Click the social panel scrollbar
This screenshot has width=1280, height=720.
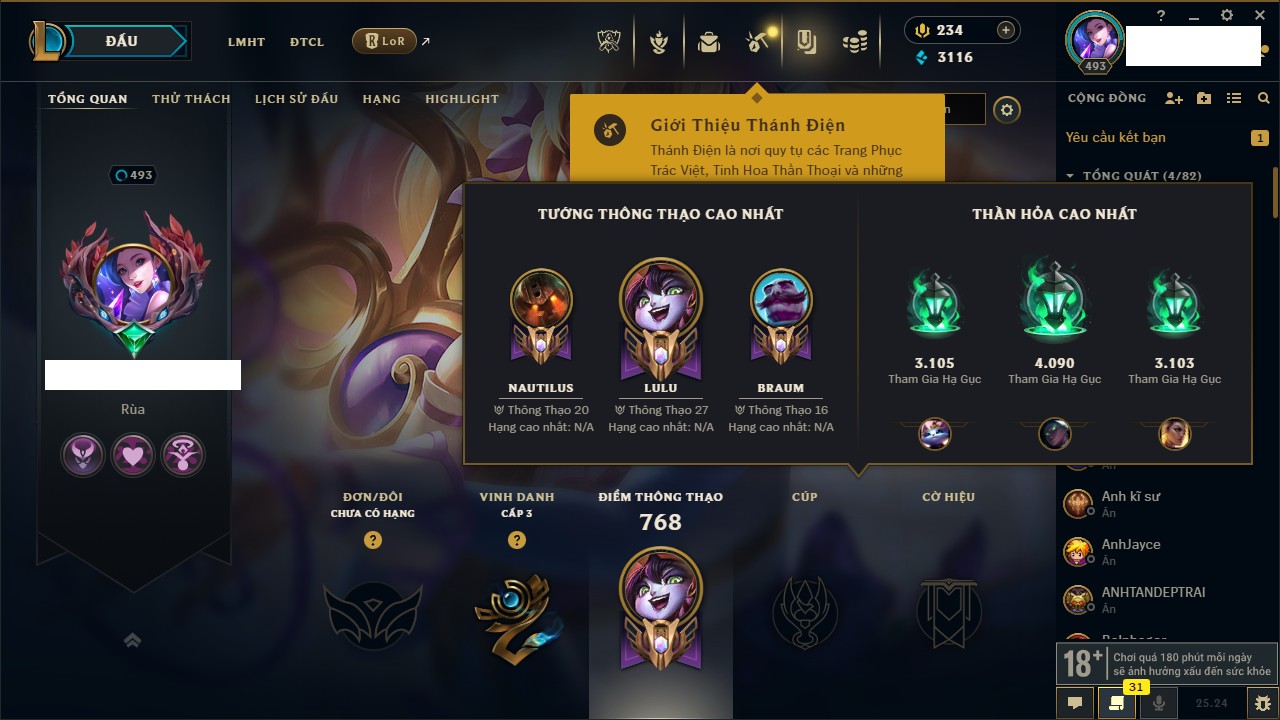[1275, 190]
